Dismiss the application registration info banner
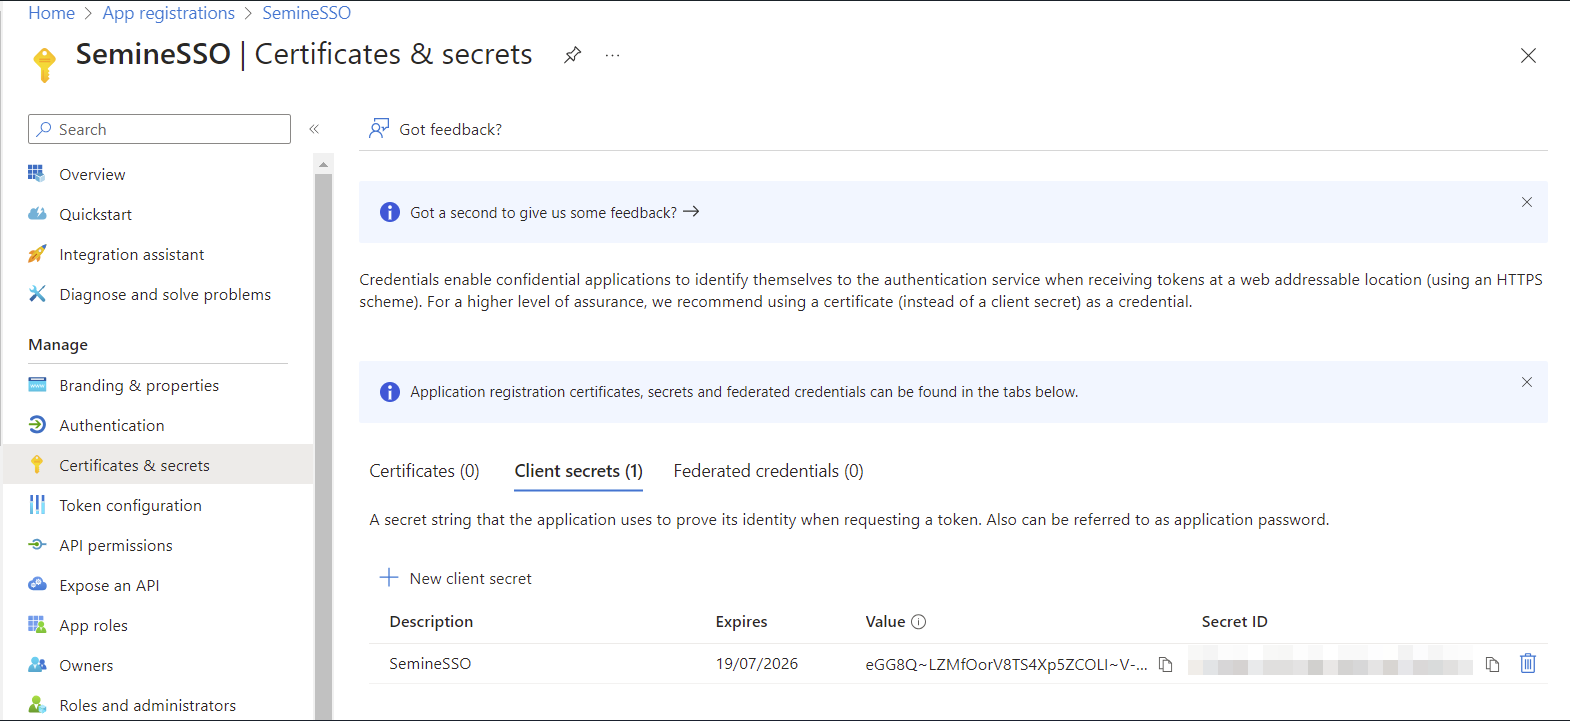 [1527, 382]
